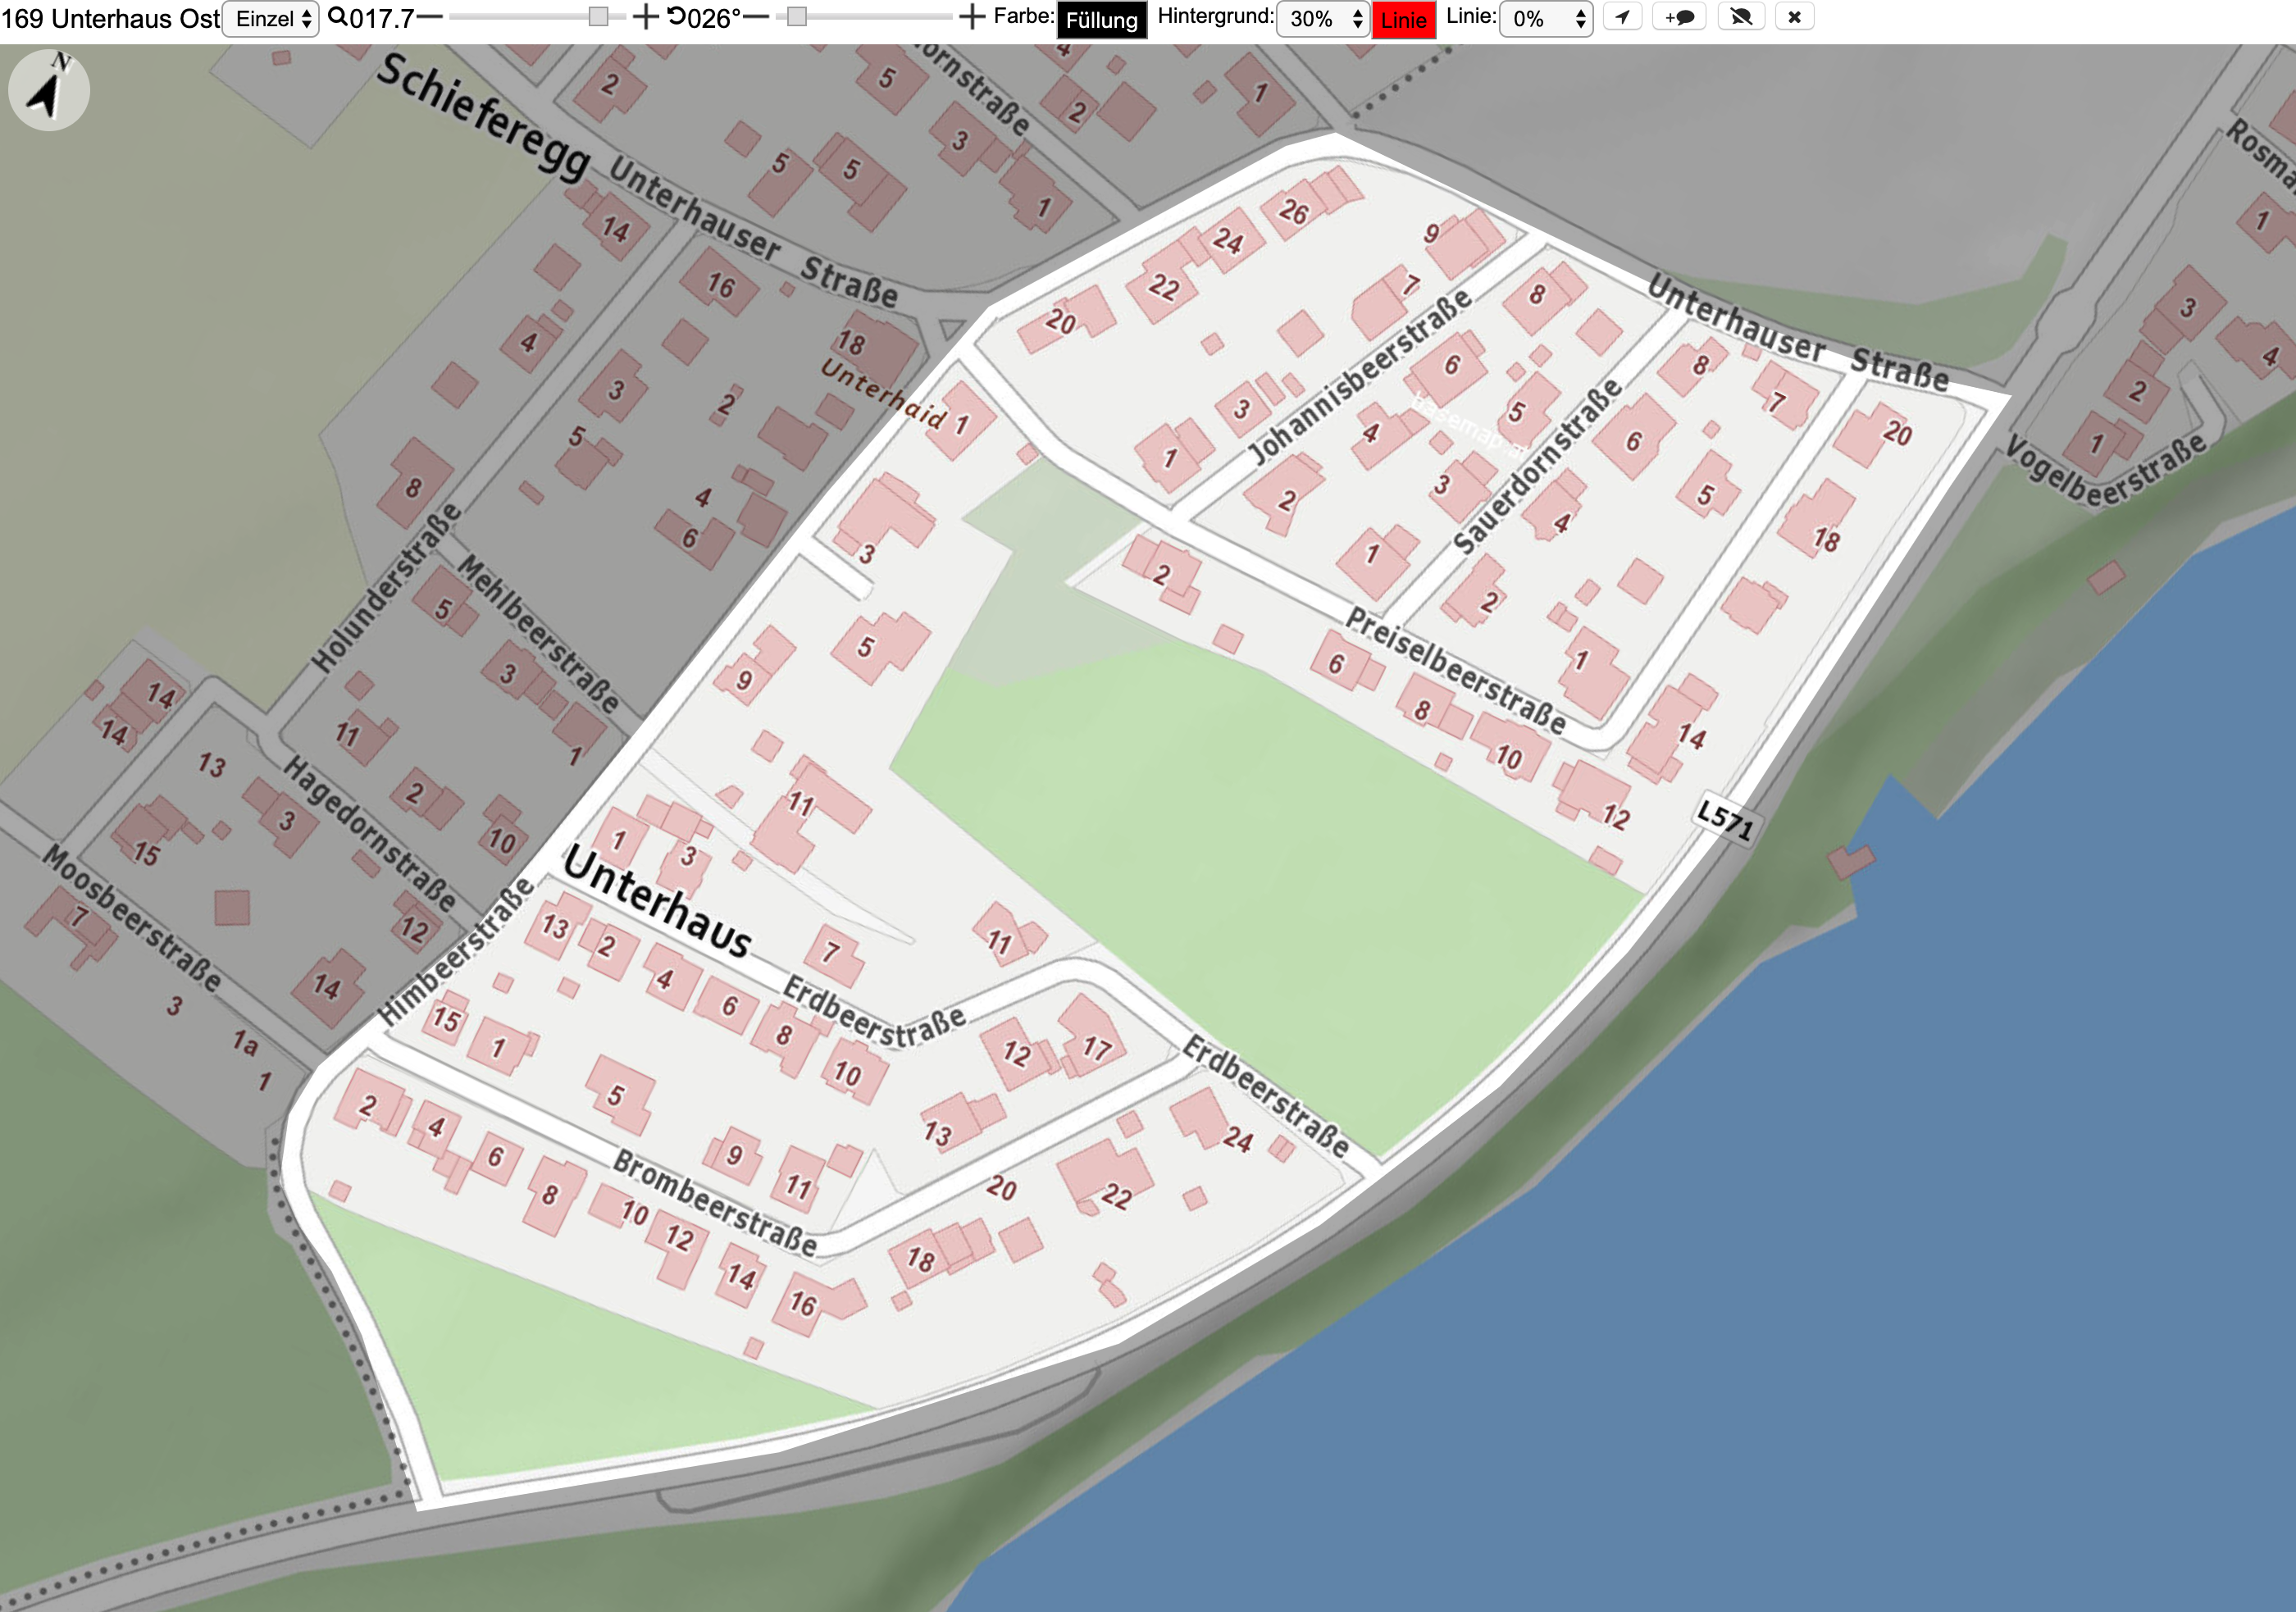Click the zoom minus icon
2296x1612 pixels.
430,17
